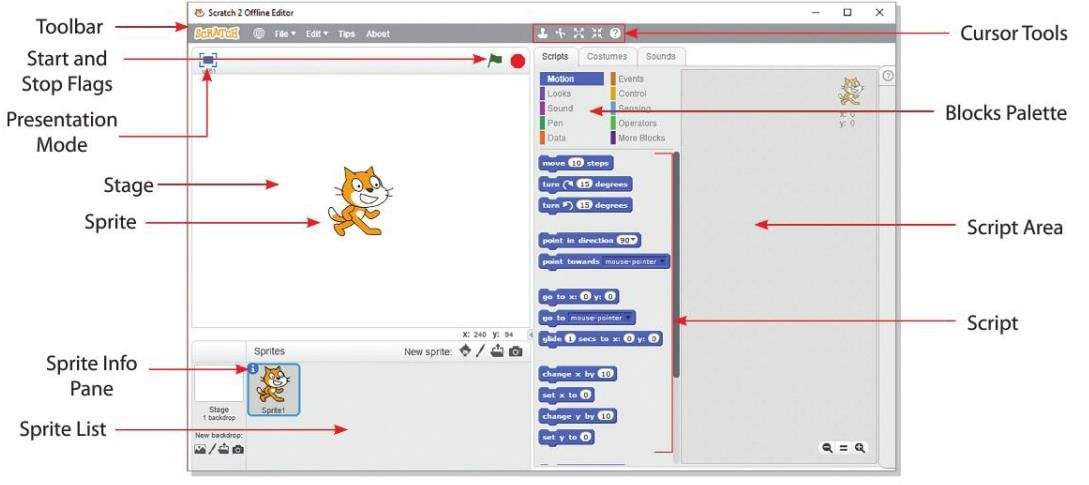Take new backdrop from camera
The width and height of the screenshot is (1089, 485).
tap(238, 450)
